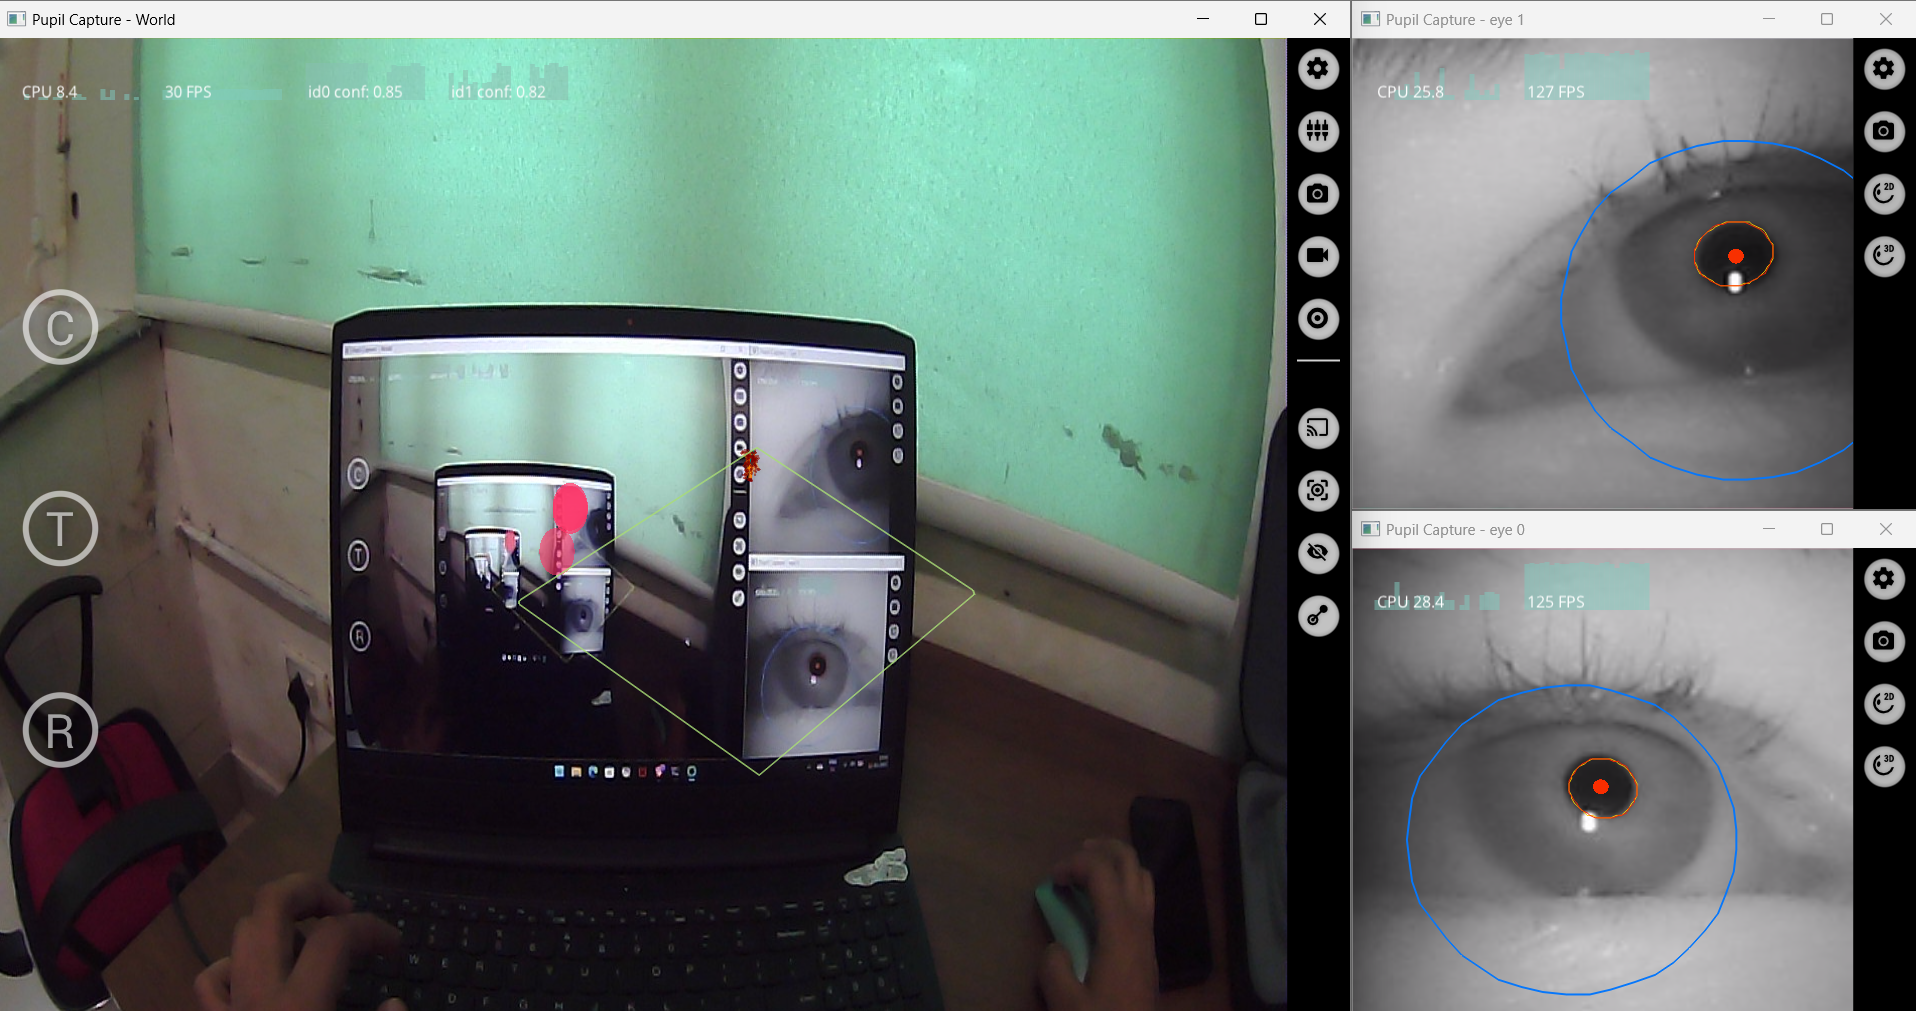The image size is (1916, 1011).
Task: Maximize the Pupil Capture - eye 0 window
Action: tap(1827, 529)
